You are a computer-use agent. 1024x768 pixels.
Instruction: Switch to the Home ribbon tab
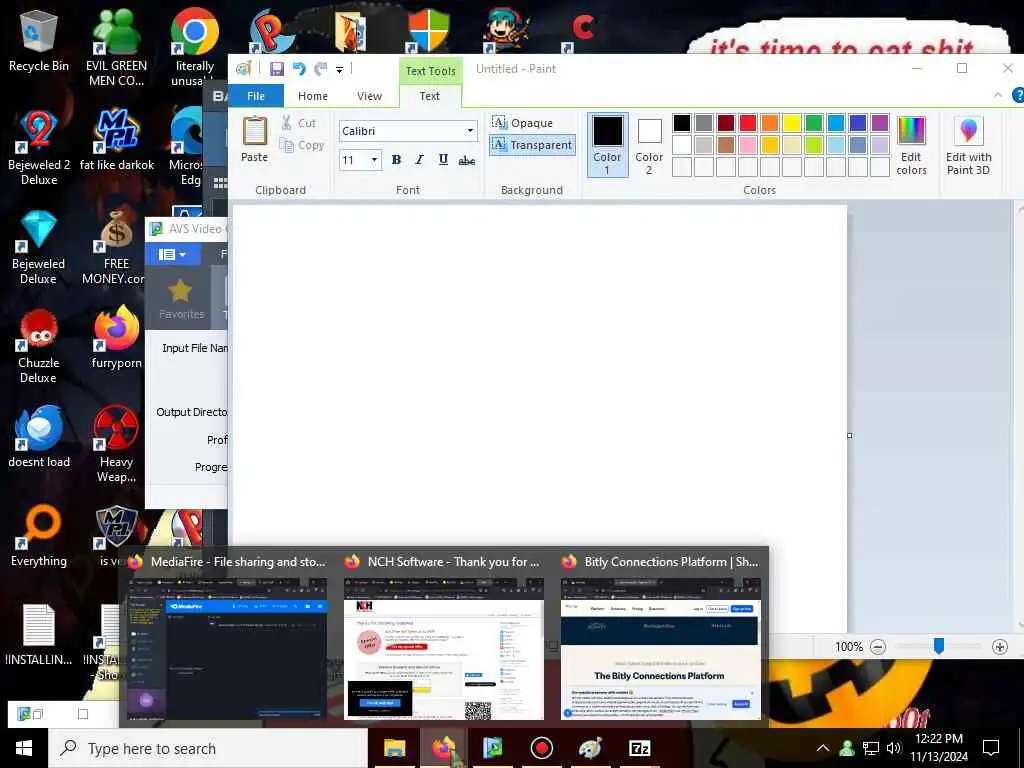pyautogui.click(x=313, y=96)
